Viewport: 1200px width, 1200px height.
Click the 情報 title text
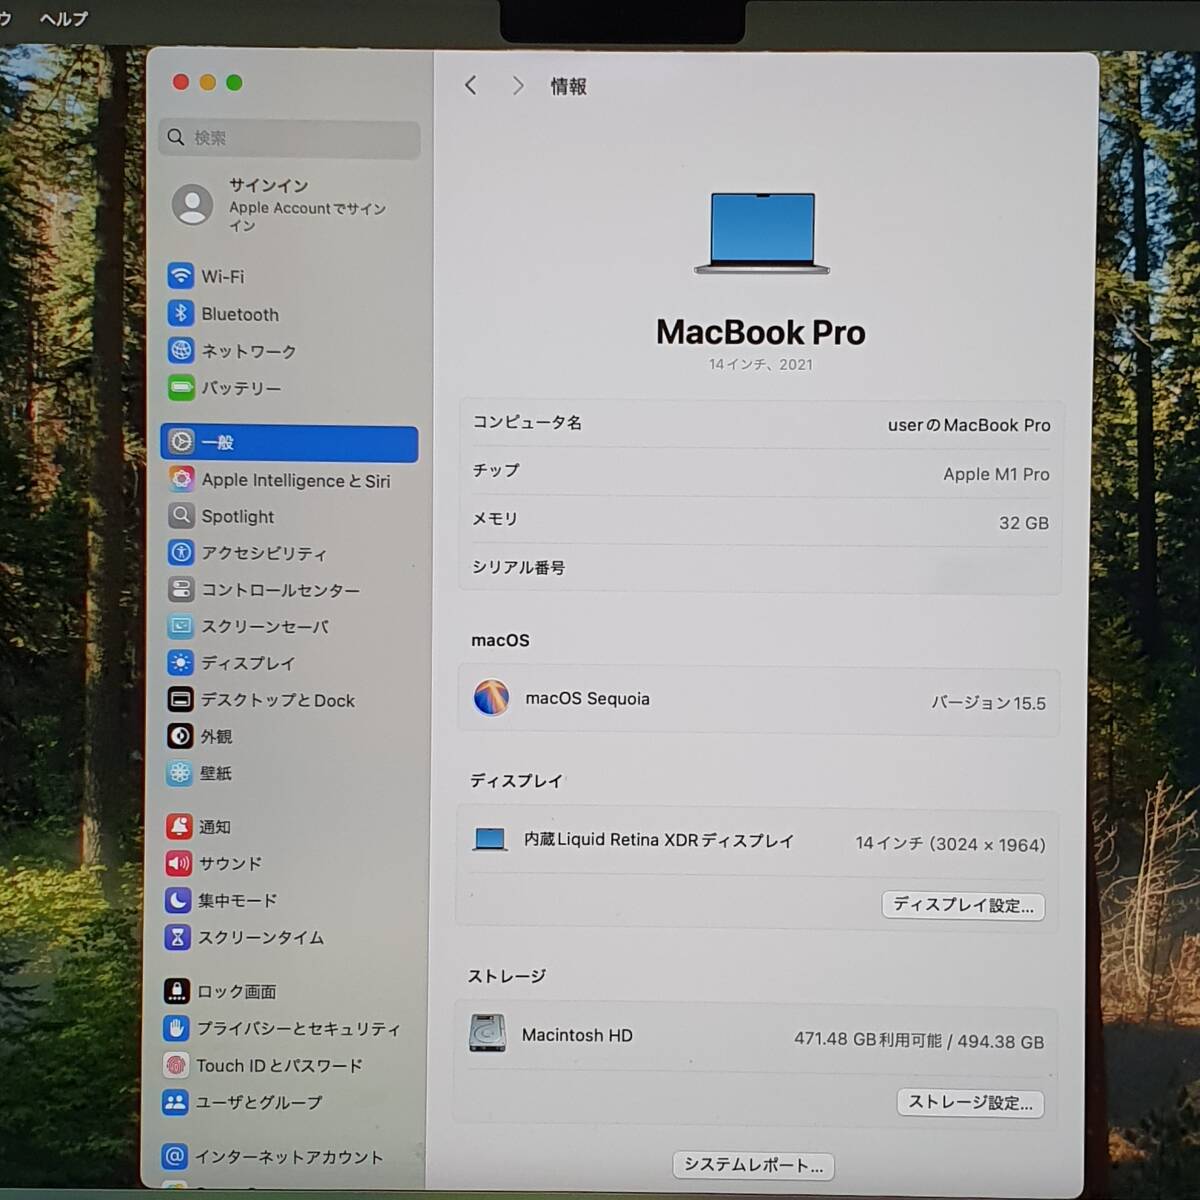pyautogui.click(x=569, y=87)
